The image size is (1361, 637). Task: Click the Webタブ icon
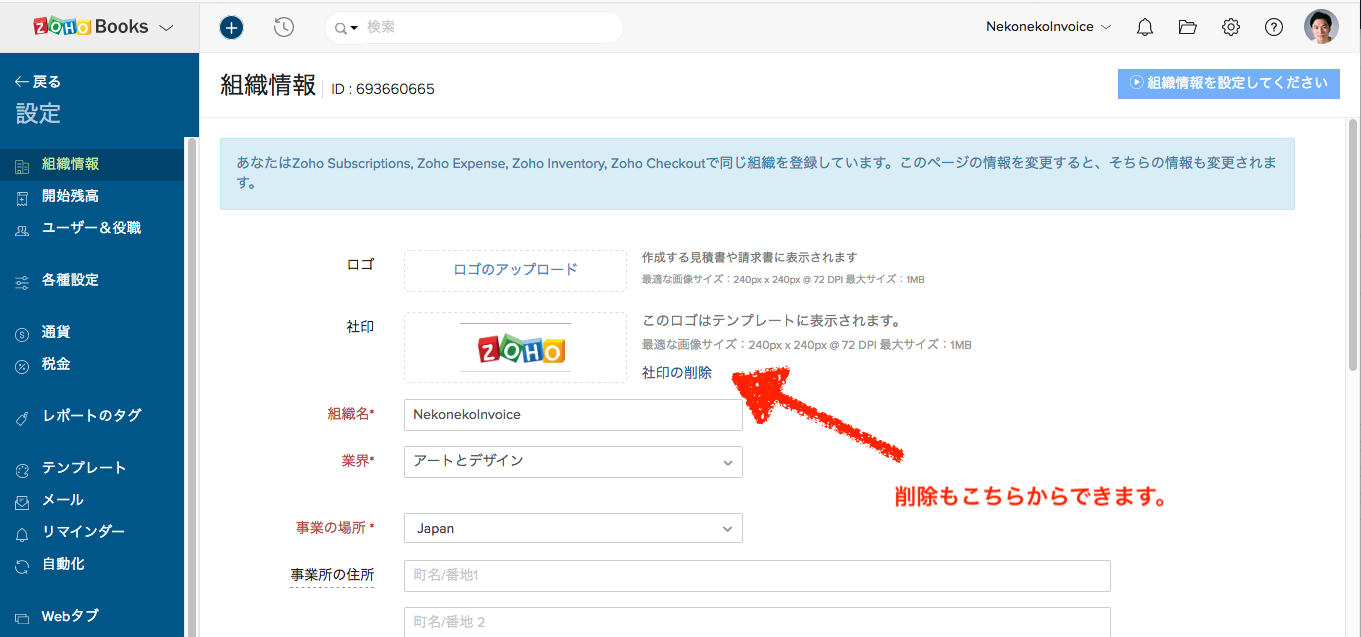coord(22,617)
